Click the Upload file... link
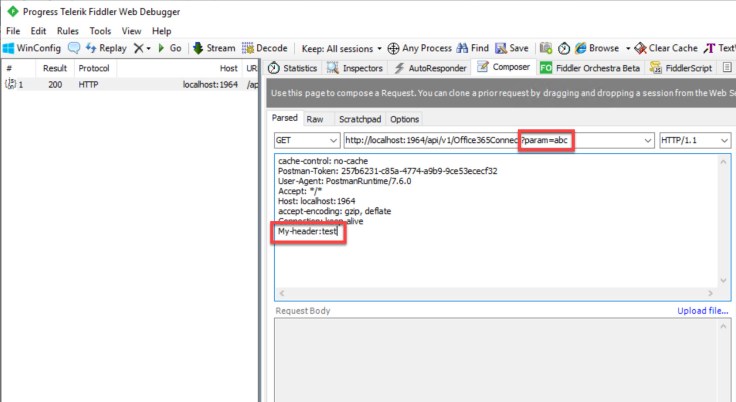Image resolution: width=736 pixels, height=402 pixels. pos(702,310)
